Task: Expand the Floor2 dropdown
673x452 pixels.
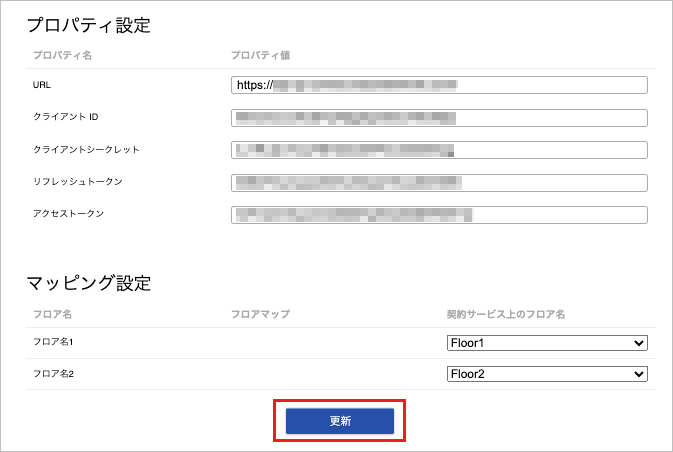Action: tap(547, 374)
